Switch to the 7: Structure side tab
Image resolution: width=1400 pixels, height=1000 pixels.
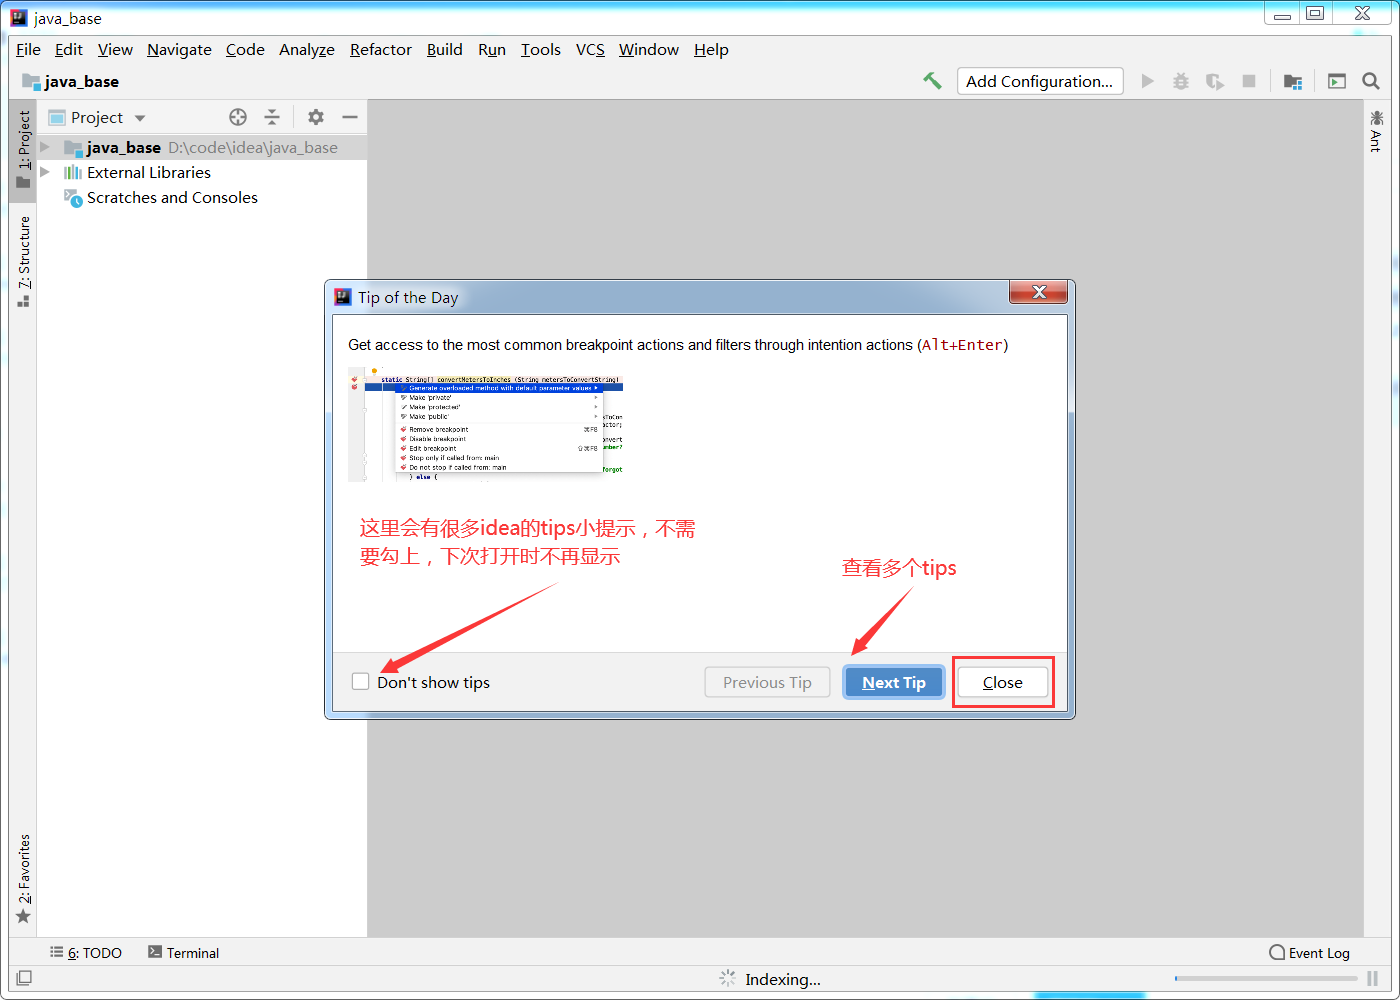(24, 261)
